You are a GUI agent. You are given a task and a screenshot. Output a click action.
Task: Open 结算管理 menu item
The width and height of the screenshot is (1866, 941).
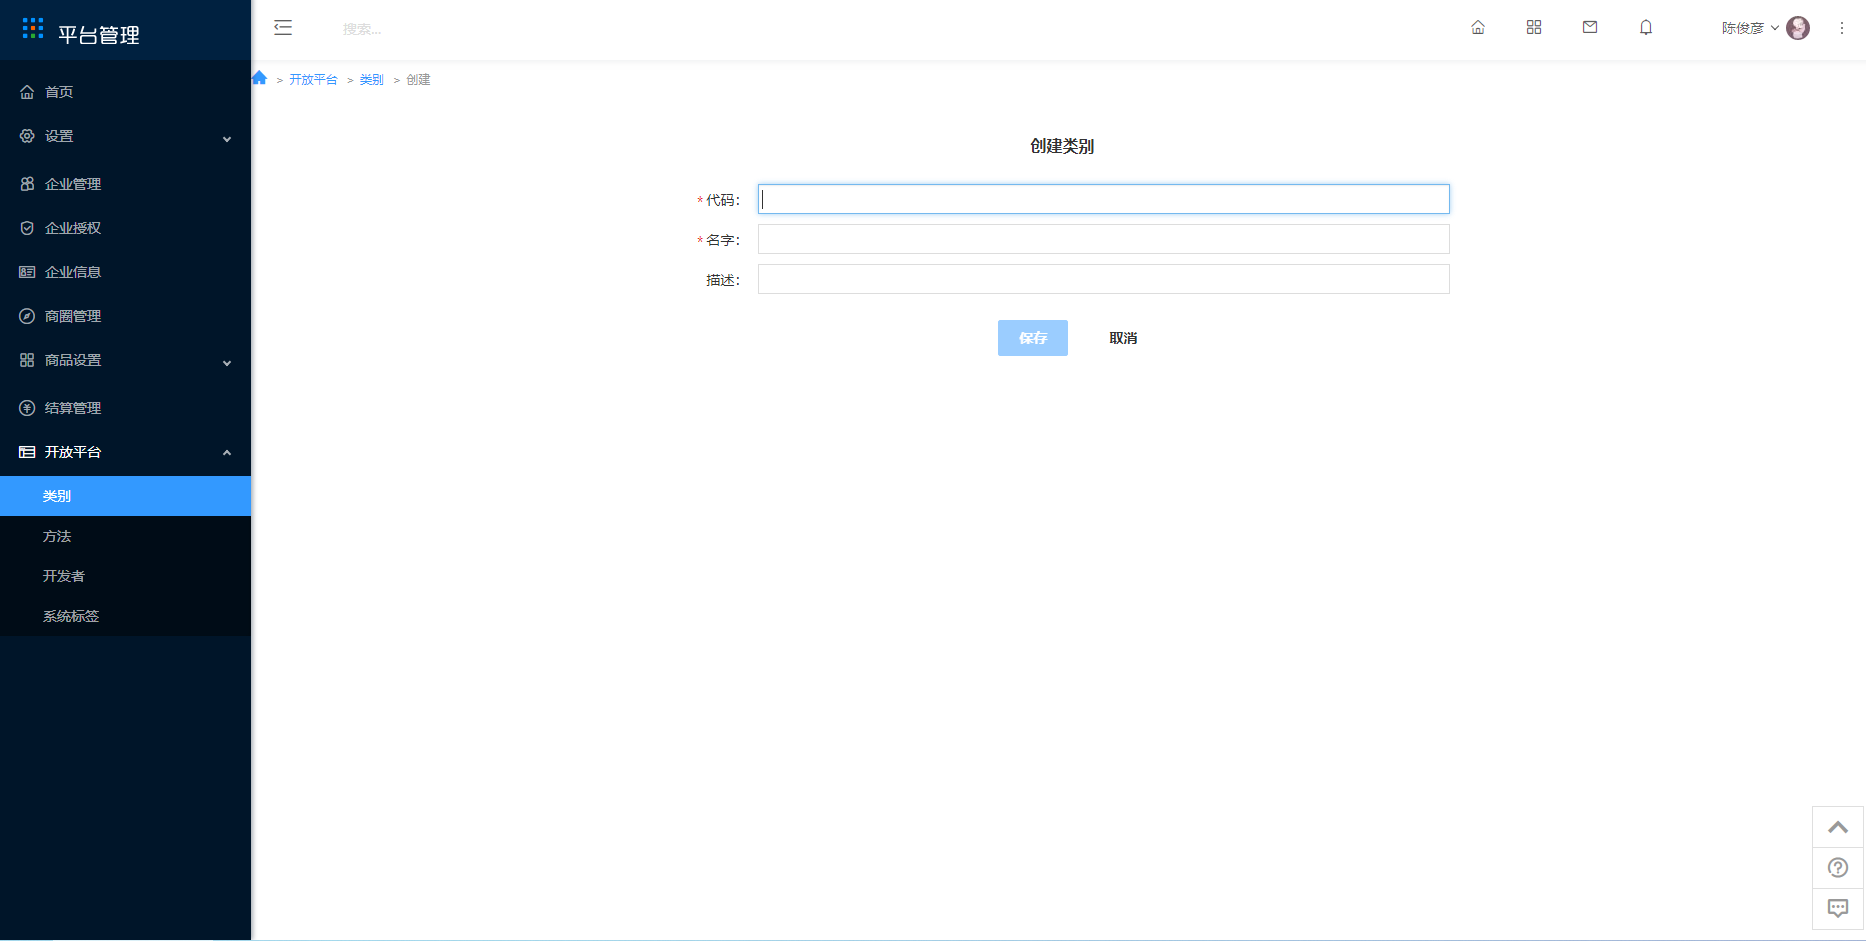125,408
